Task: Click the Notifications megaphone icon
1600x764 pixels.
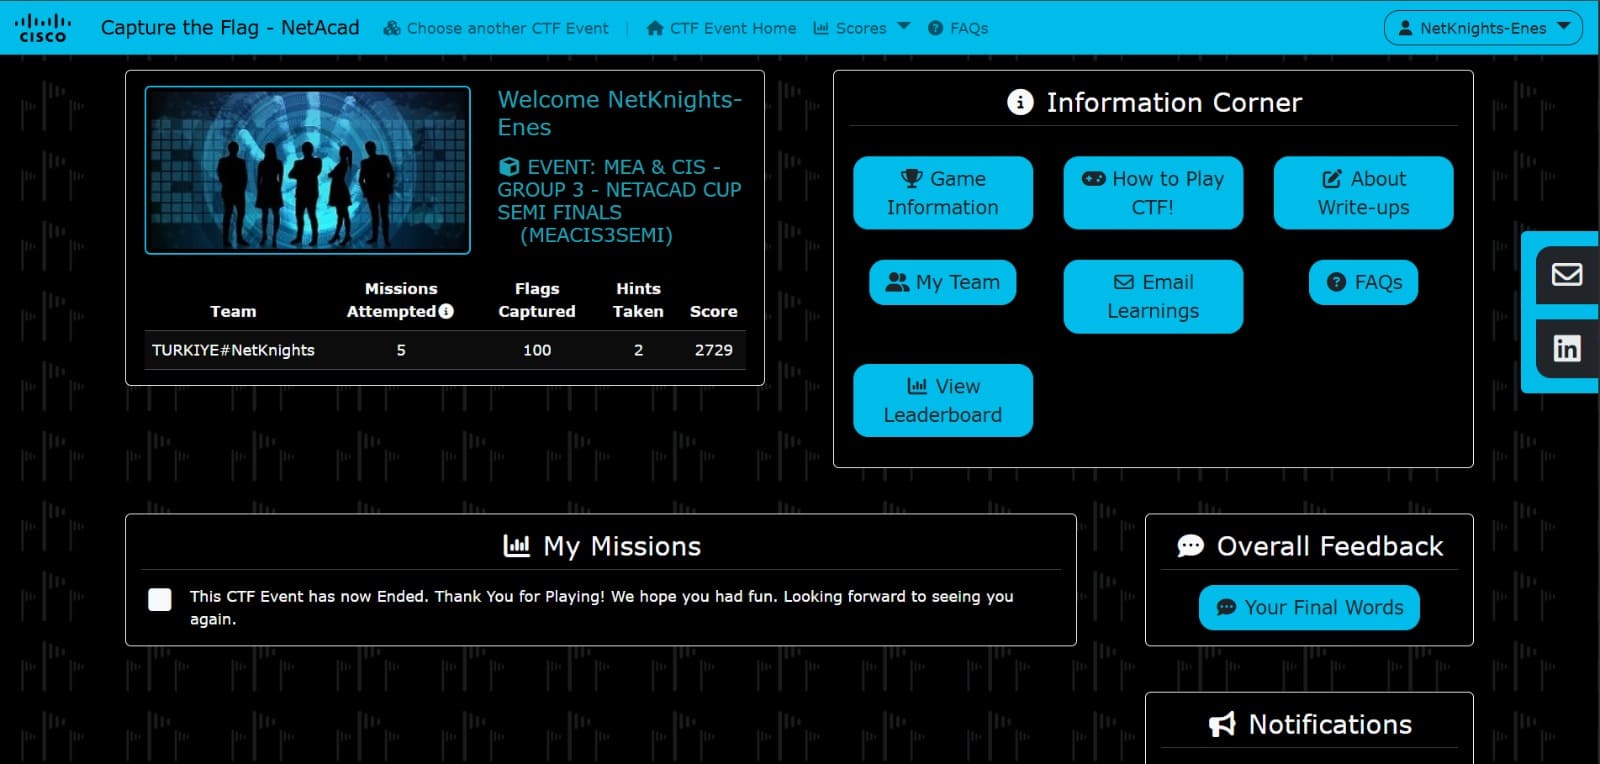Action: point(1222,725)
